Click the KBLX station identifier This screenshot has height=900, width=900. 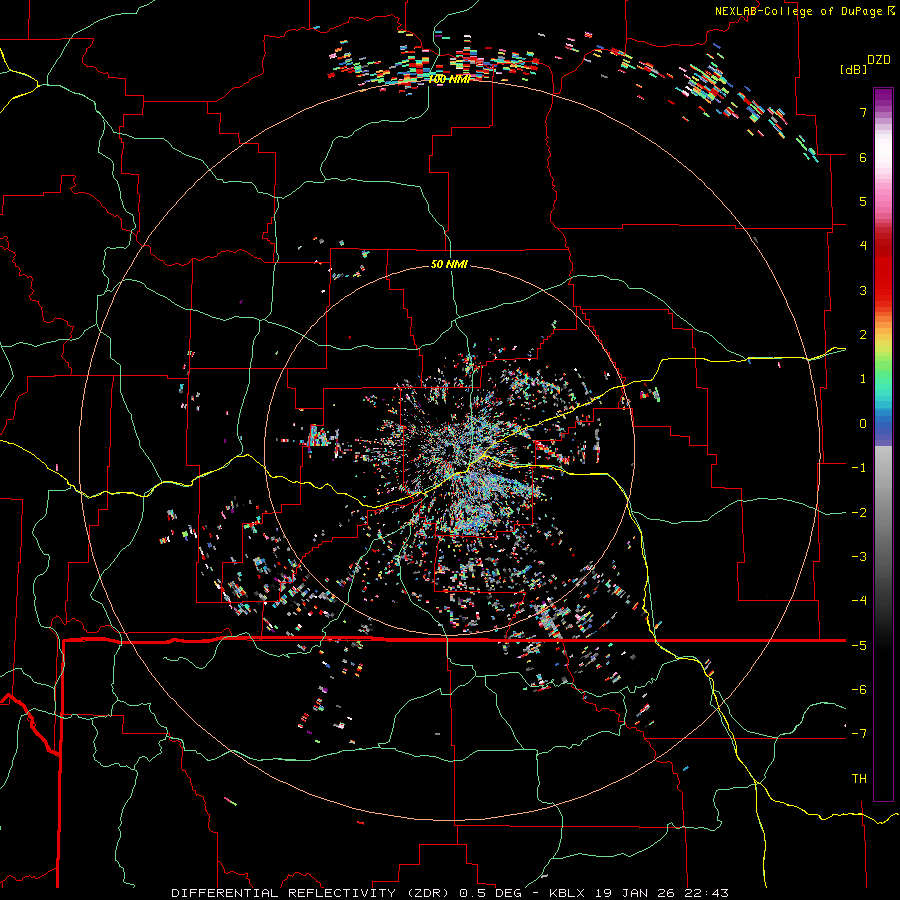tap(567, 893)
